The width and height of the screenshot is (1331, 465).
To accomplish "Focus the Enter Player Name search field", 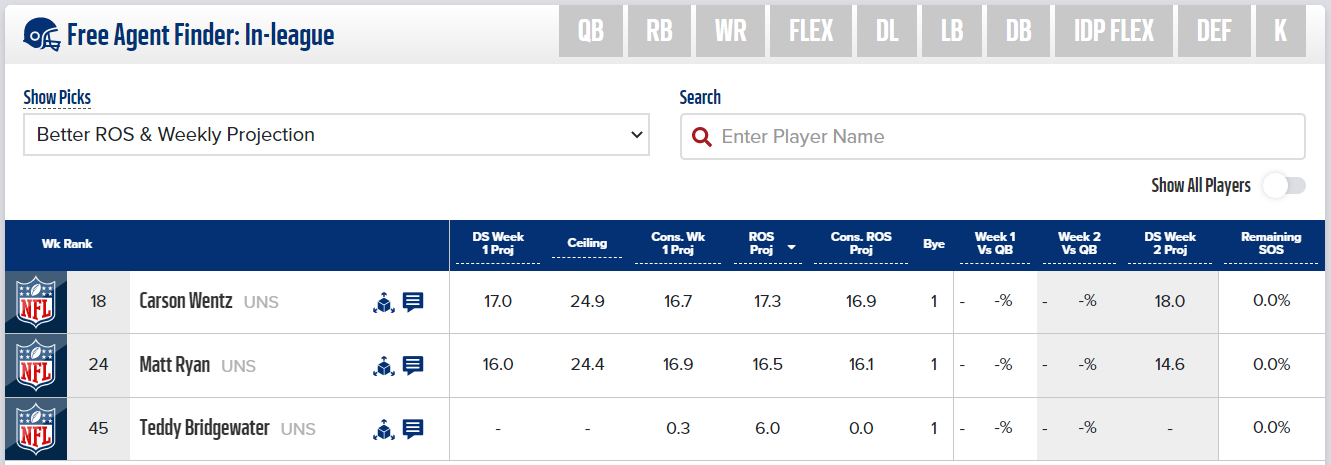I will [992, 136].
